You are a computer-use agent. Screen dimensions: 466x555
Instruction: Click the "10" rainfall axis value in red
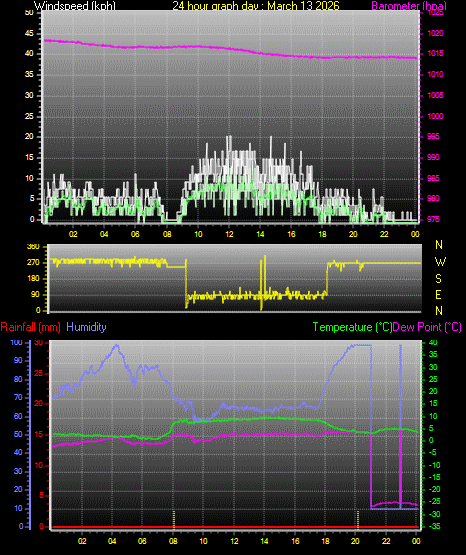click(x=39, y=465)
